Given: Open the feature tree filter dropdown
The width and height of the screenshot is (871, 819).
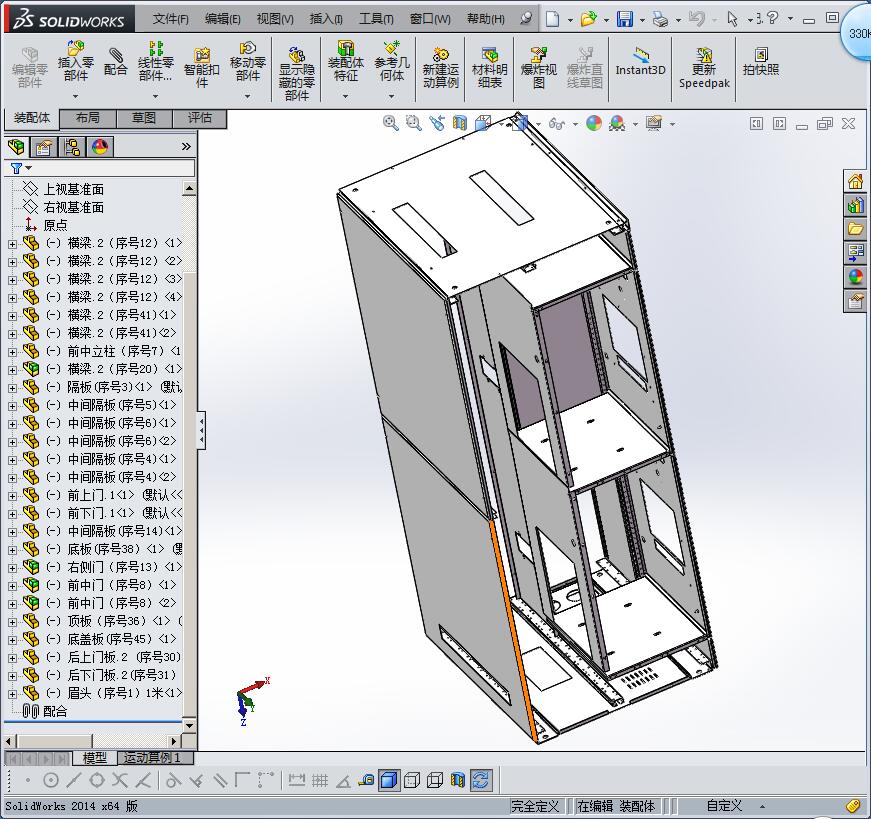Looking at the screenshot, I should (x=20, y=169).
